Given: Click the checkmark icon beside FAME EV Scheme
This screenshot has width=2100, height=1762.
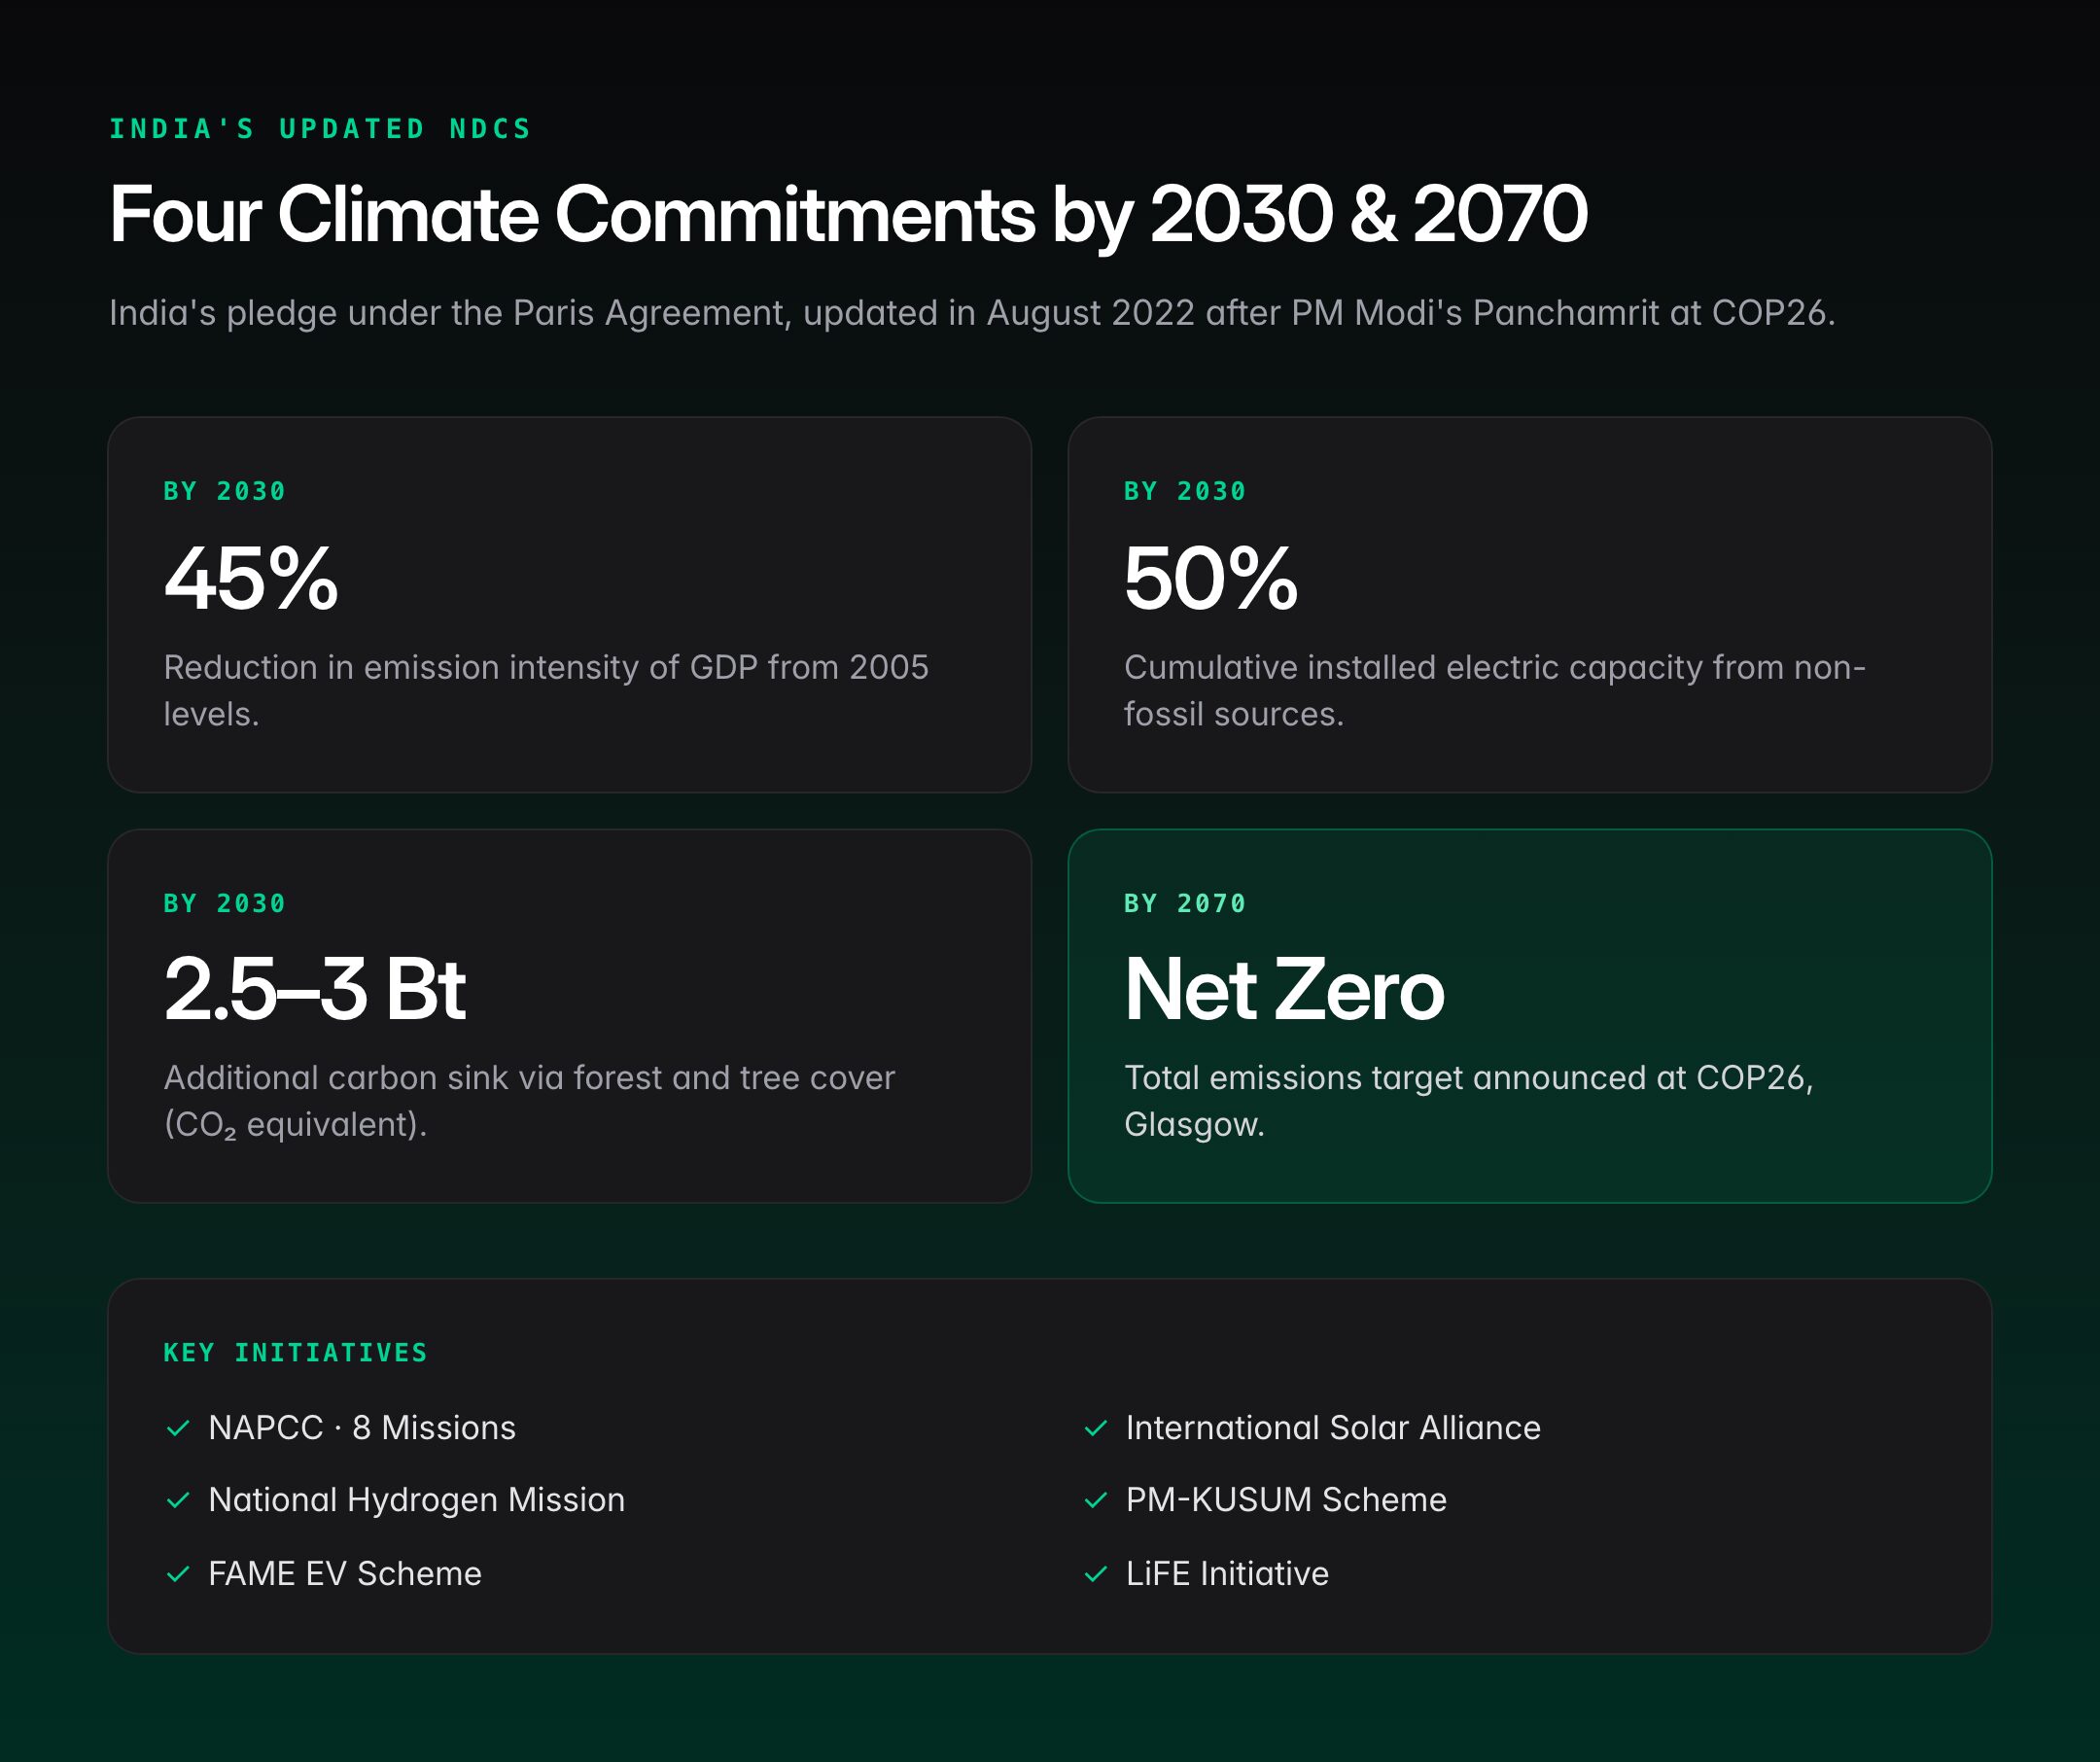Looking at the screenshot, I should 178,1574.
